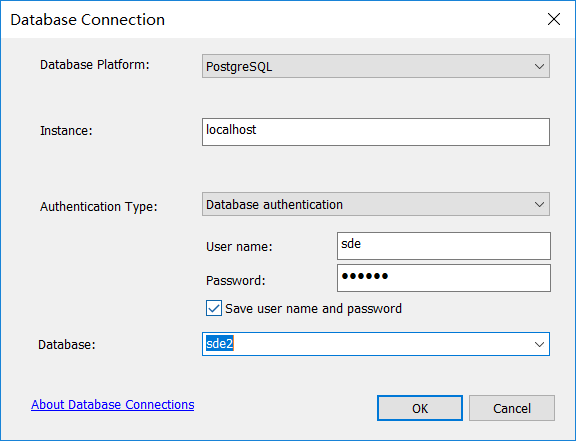Focus the Instance field containing localhost
Viewport: 576px width, 441px height.
tap(376, 132)
